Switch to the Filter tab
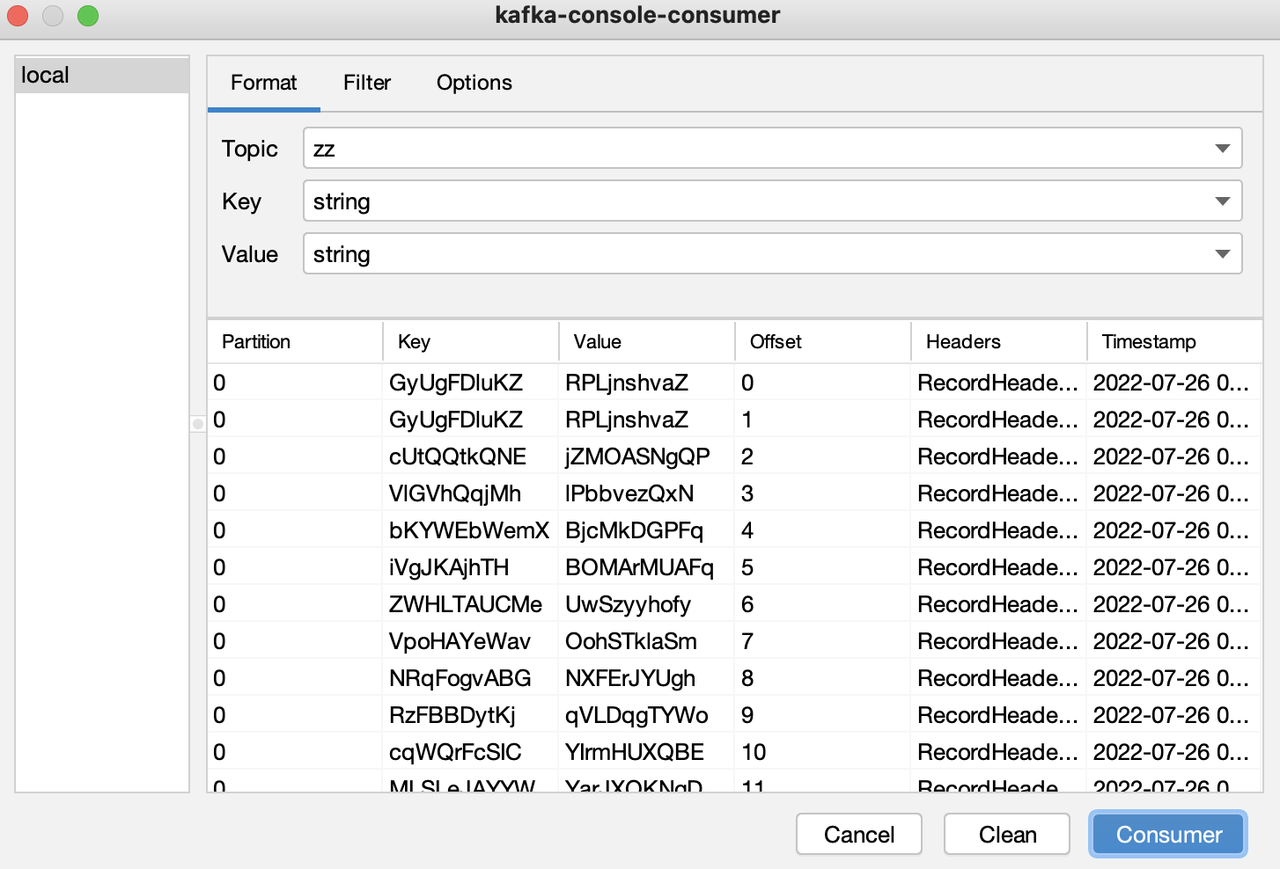Viewport: 1280px width, 869px height. click(366, 83)
